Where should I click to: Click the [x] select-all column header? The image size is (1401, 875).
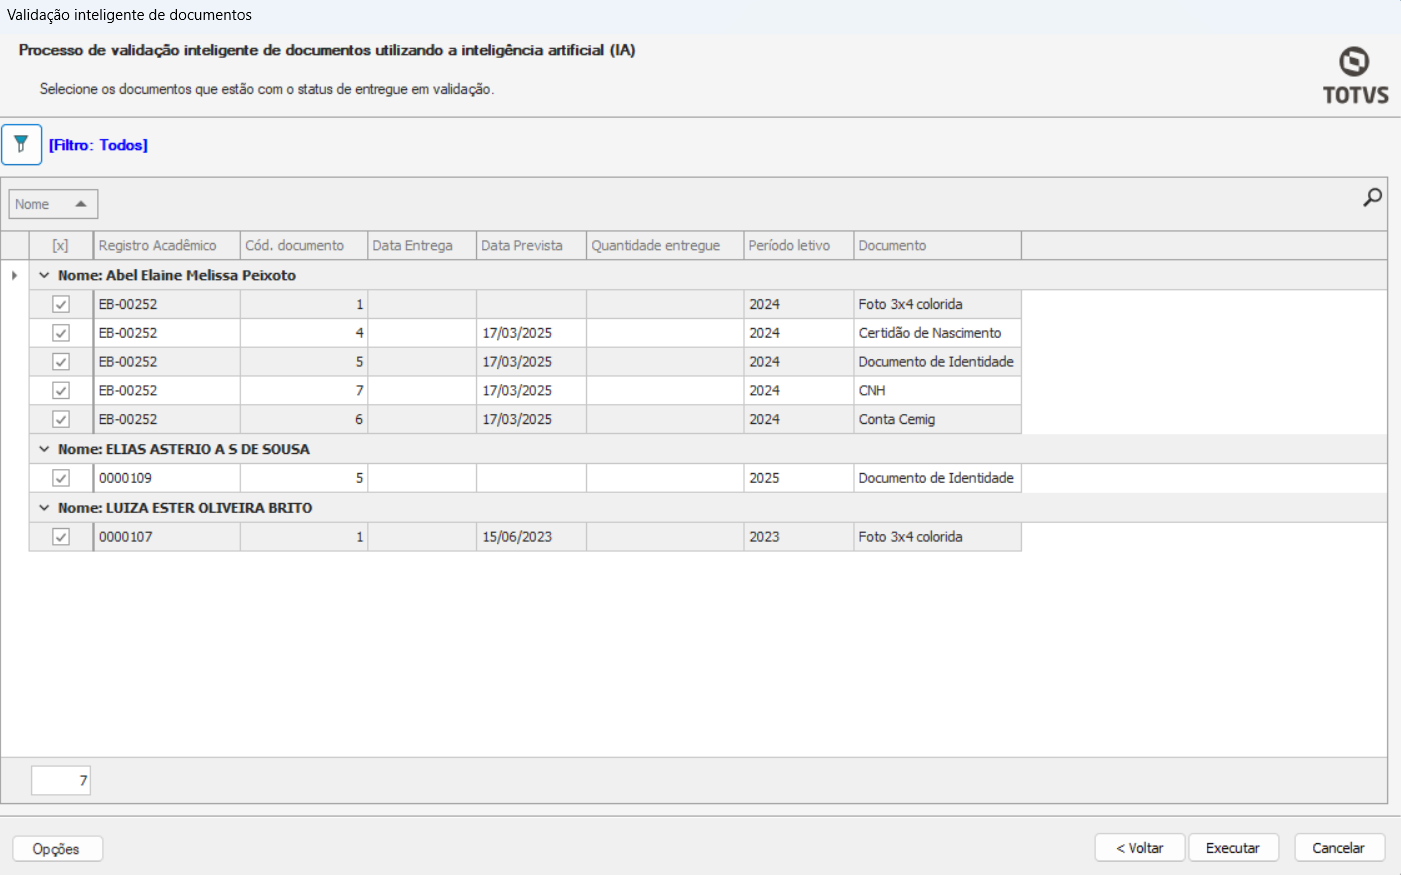pyautogui.click(x=61, y=246)
